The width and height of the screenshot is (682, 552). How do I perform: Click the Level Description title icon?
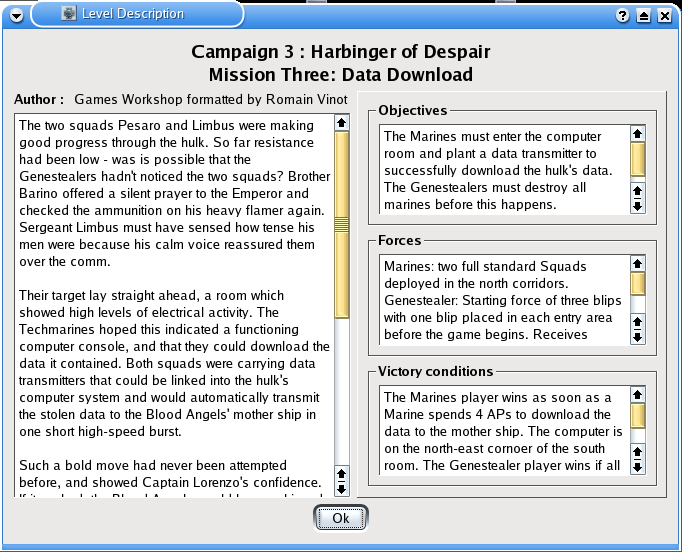point(68,13)
